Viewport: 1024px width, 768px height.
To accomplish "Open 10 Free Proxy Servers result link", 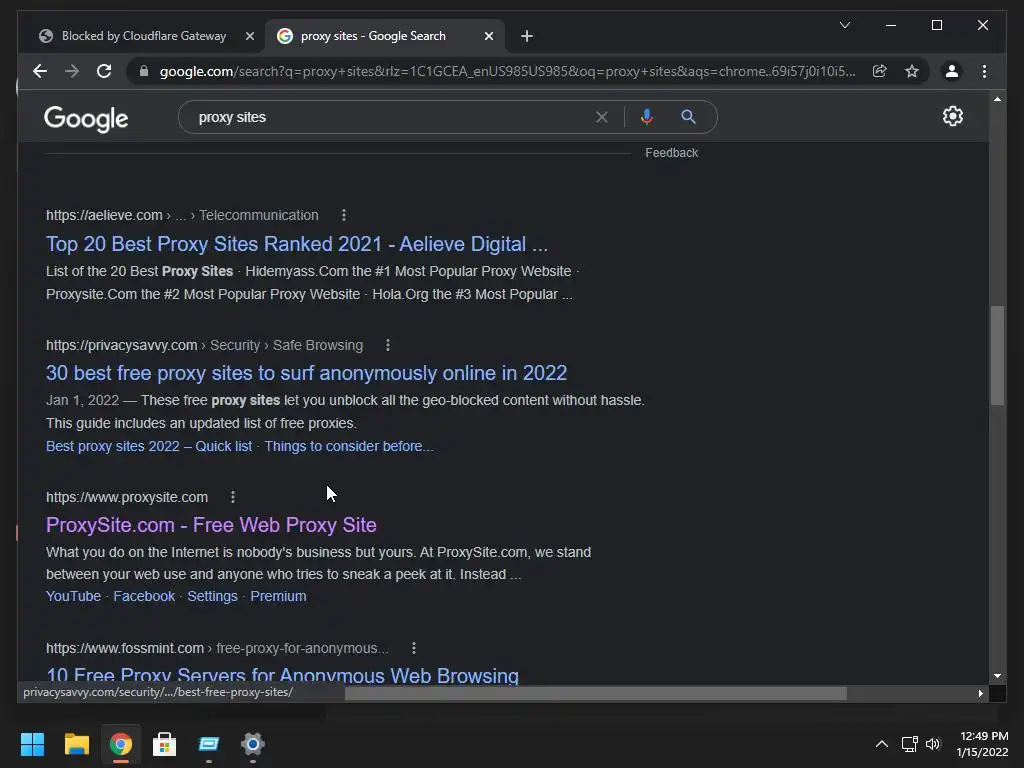I will click(x=282, y=675).
